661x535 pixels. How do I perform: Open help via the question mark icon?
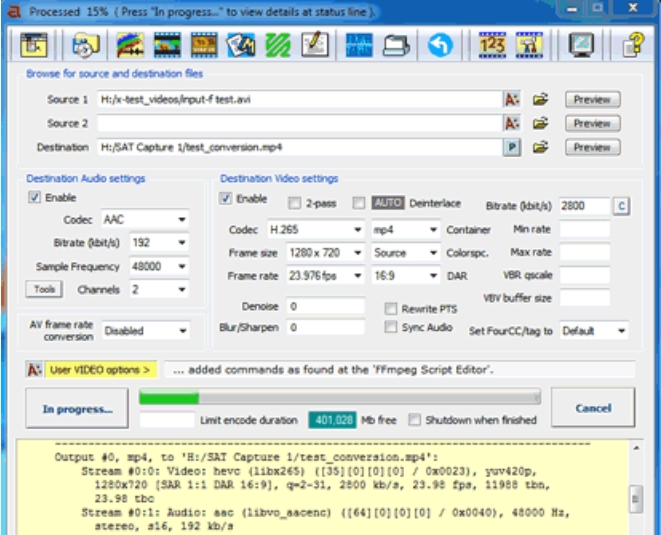(x=633, y=45)
